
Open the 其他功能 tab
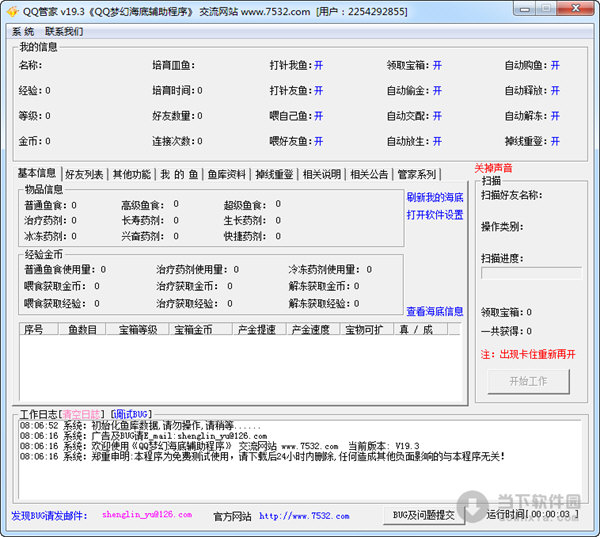click(132, 175)
